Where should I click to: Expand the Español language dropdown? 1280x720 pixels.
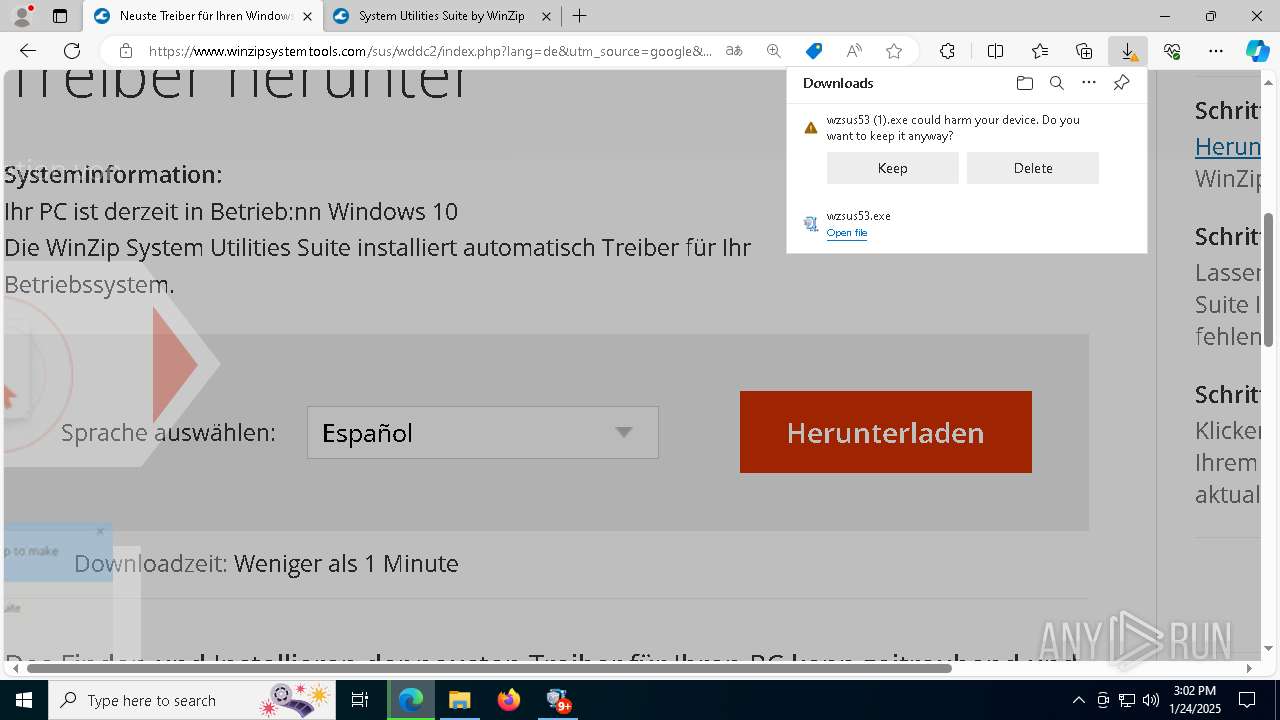482,432
